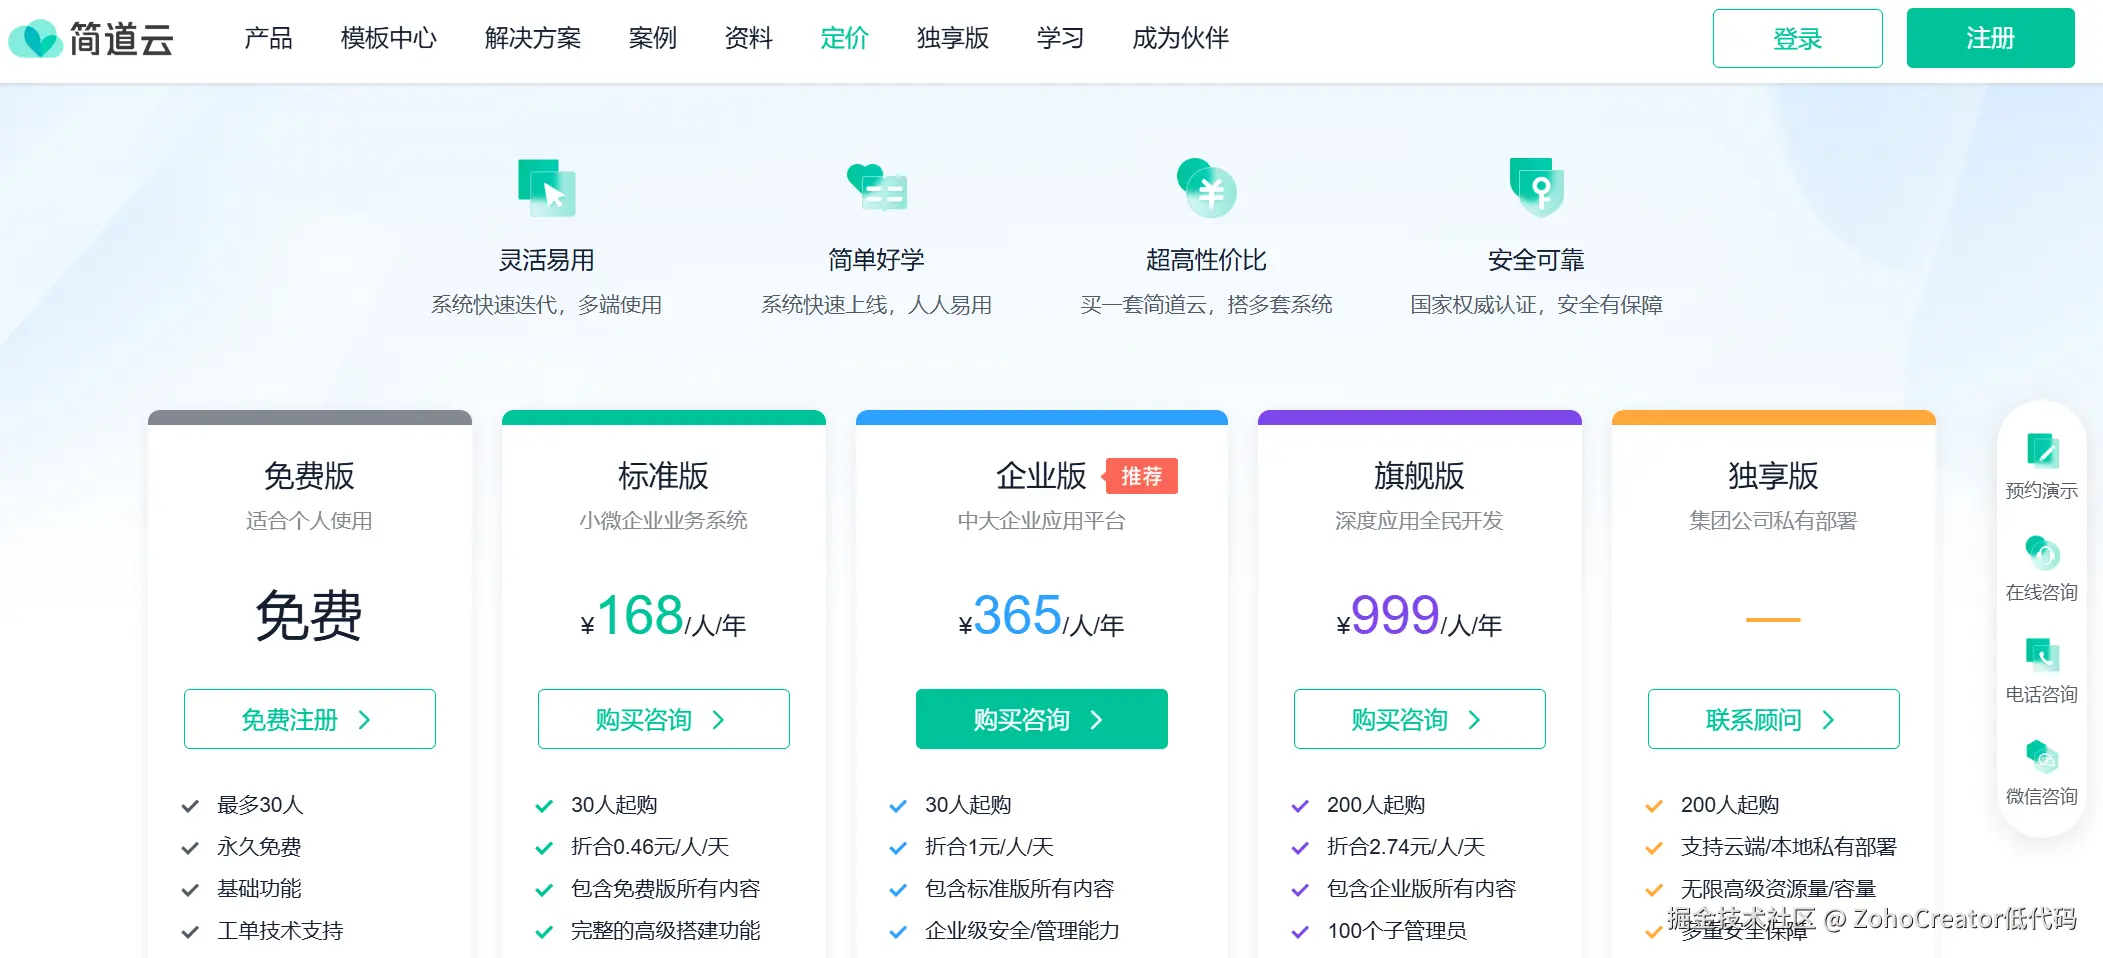Image resolution: width=2103 pixels, height=958 pixels.
Task: Click 基础功能 feature text
Action: coord(259,889)
